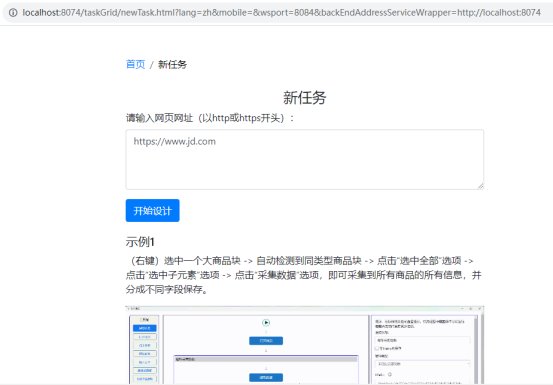The image size is (553, 385).
Task: Click the 新任务 page heading
Action: [305, 97]
